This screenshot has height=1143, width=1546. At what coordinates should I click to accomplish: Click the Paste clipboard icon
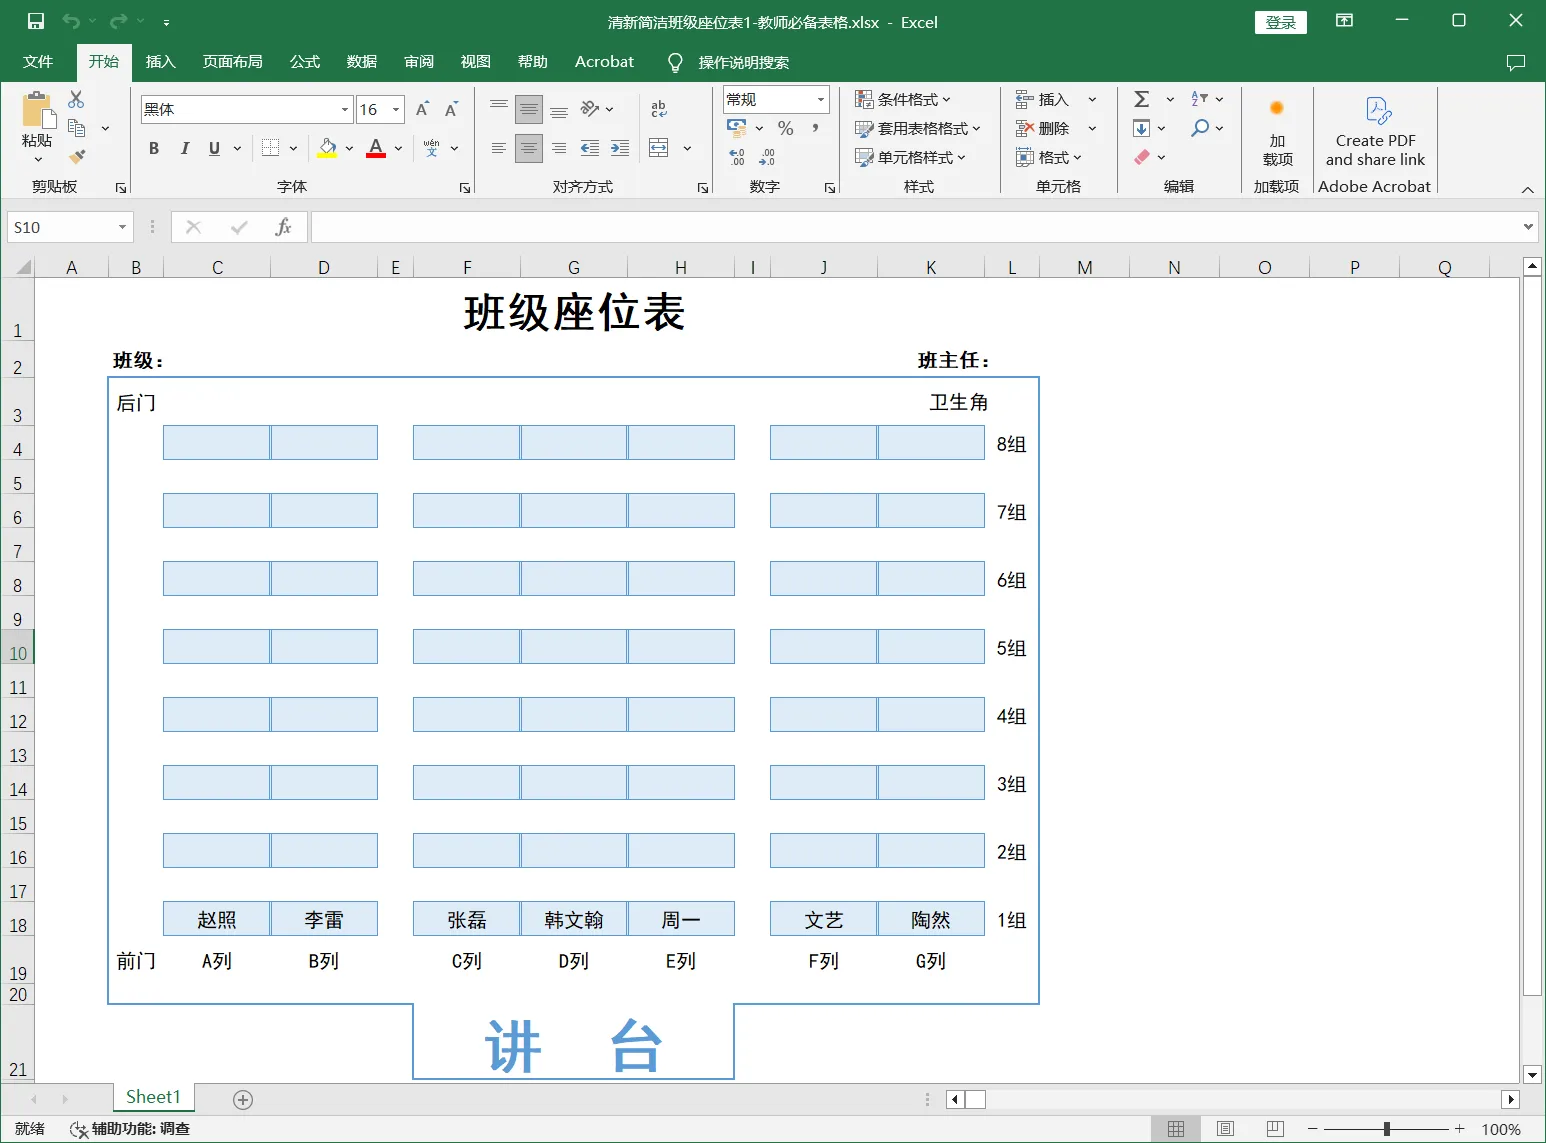pos(37,109)
